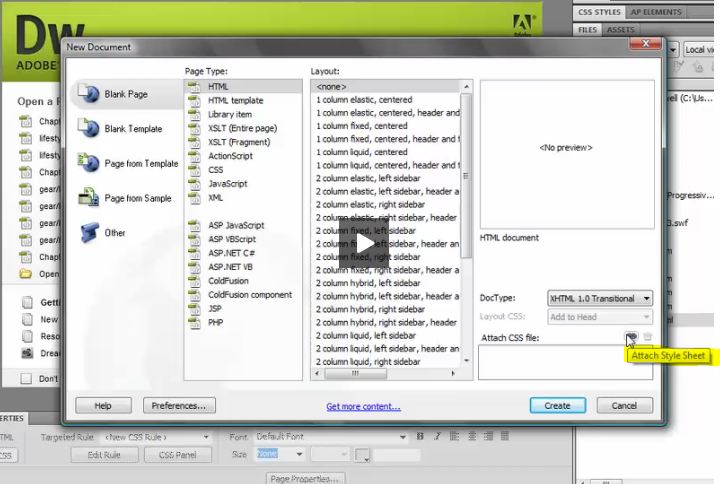The width and height of the screenshot is (720, 484).
Task: Click the video play button overlay
Action: (364, 243)
